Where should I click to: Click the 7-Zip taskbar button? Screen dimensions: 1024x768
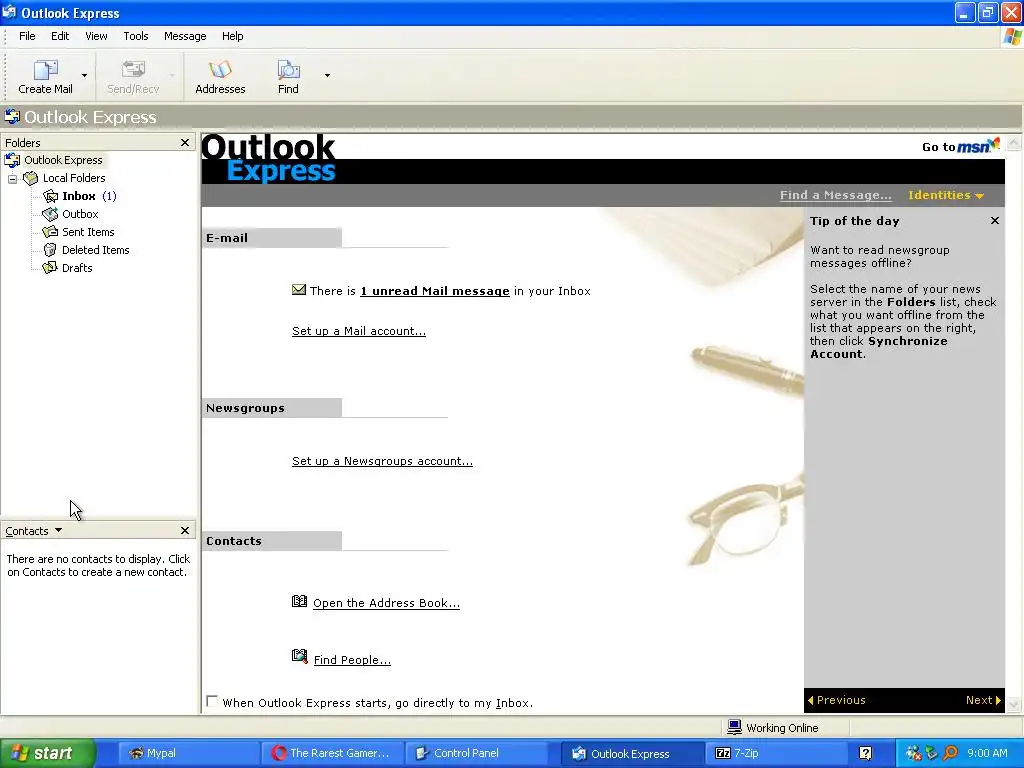tap(775, 753)
